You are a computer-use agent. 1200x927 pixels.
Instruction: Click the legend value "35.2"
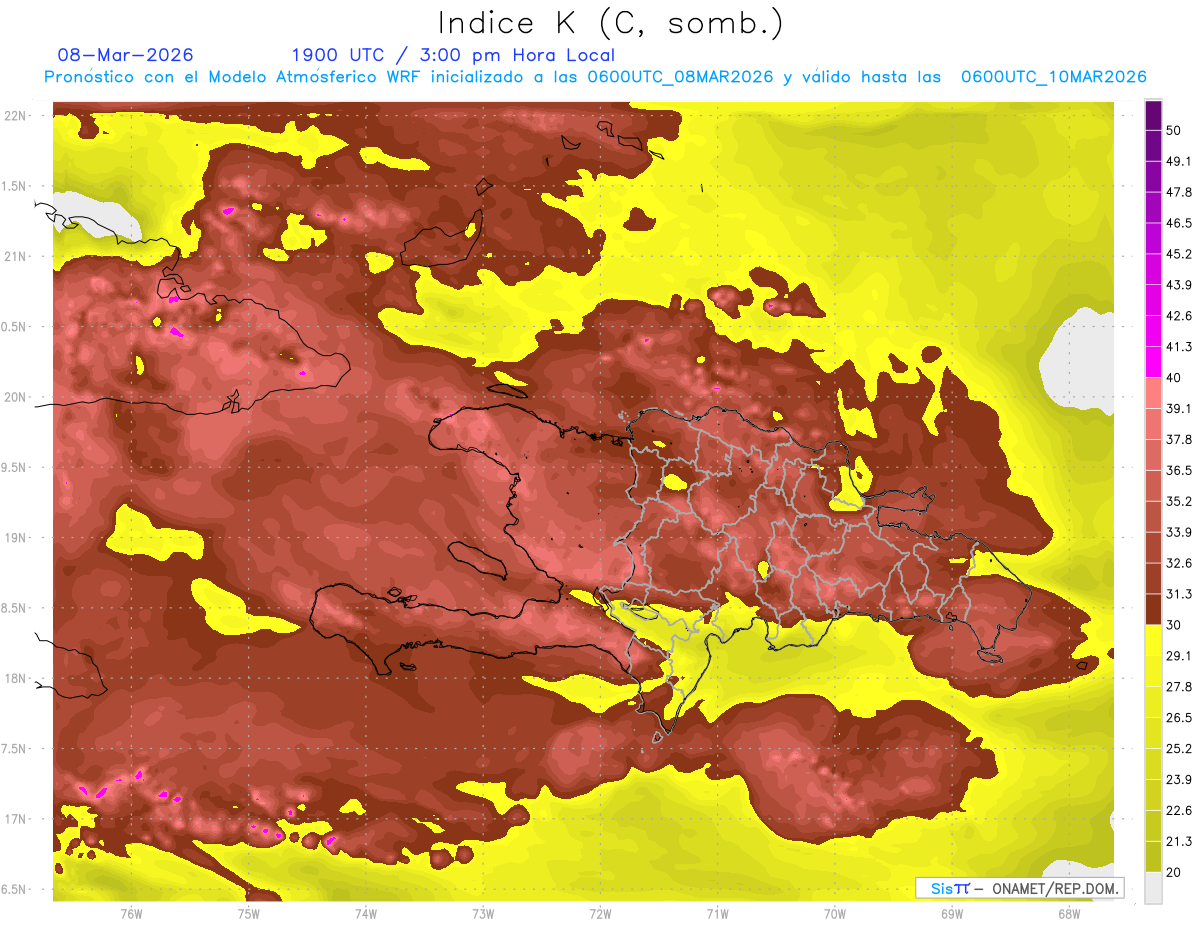pos(1179,501)
